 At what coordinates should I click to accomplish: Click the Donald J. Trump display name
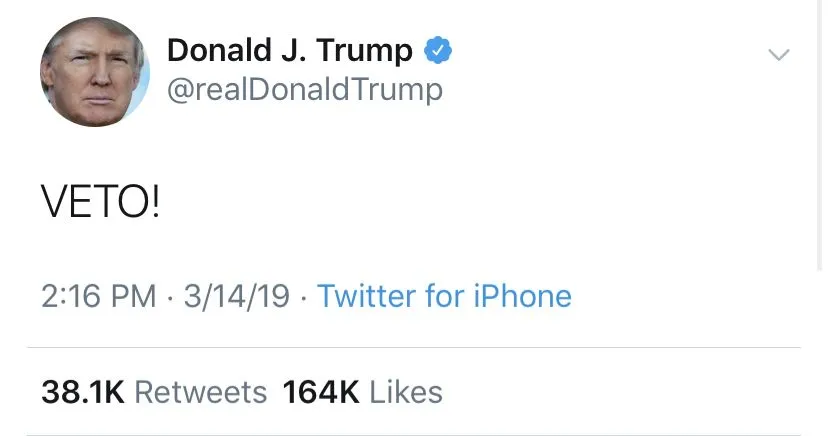[290, 50]
